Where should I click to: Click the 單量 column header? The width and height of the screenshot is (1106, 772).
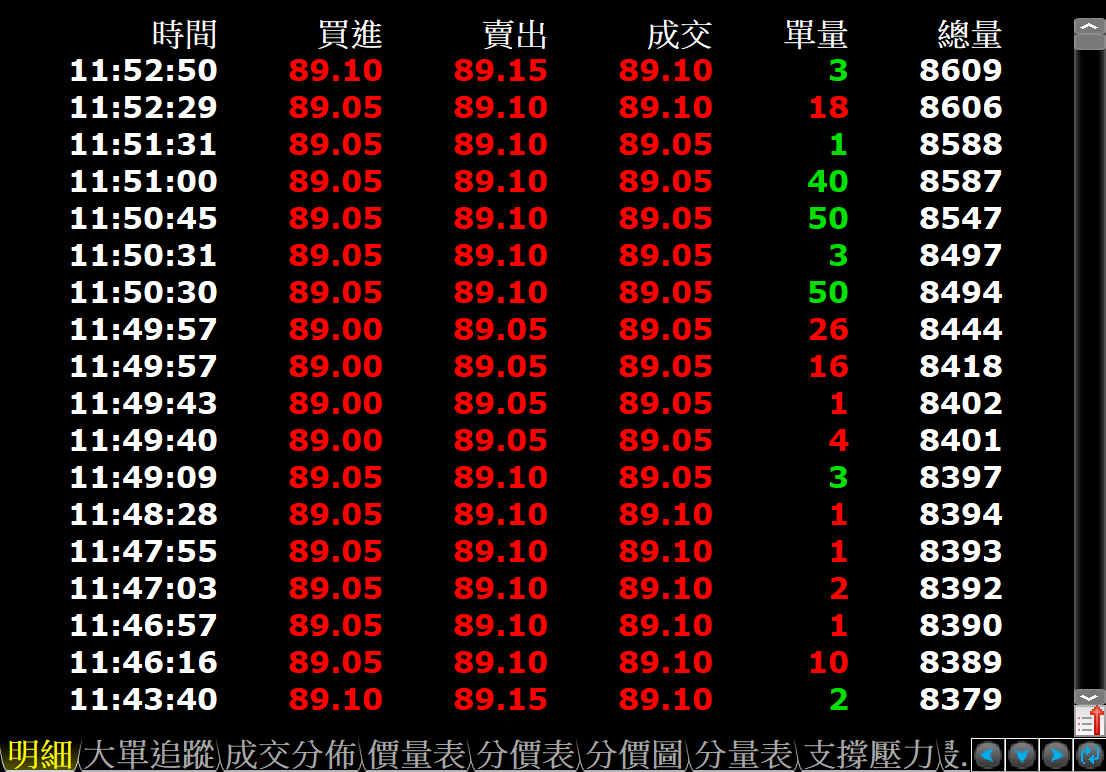tap(816, 34)
